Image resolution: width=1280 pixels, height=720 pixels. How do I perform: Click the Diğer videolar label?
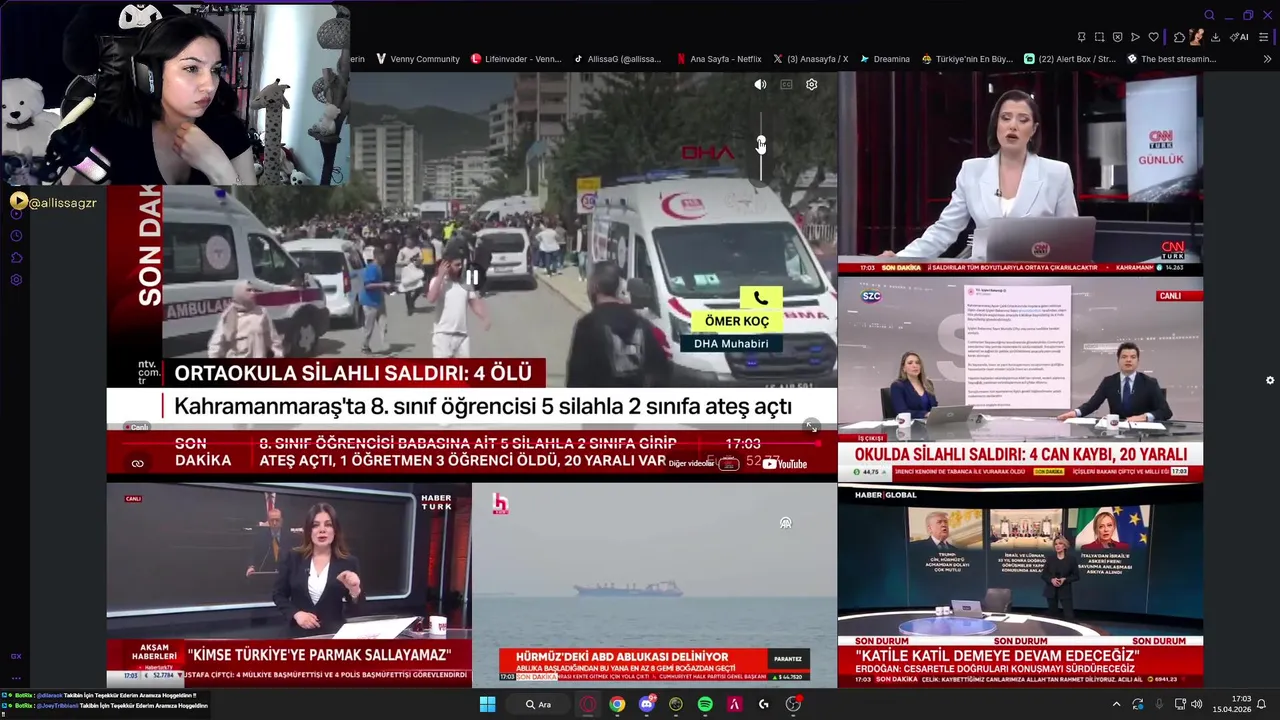(692, 464)
